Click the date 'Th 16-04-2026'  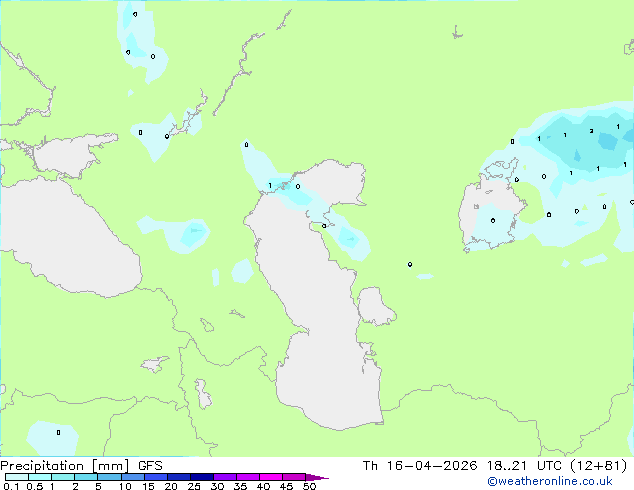420,466
